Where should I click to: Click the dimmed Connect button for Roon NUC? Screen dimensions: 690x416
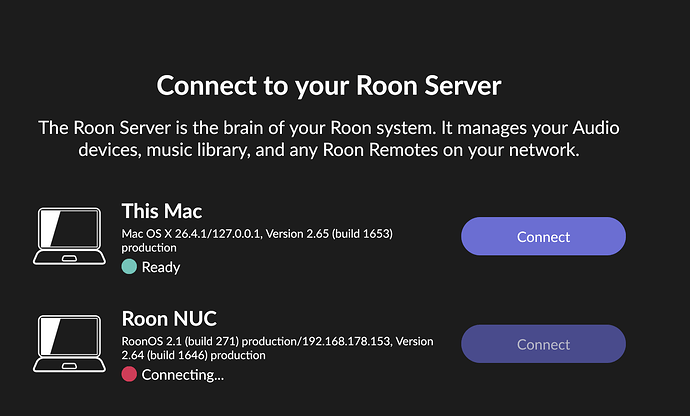[x=543, y=344]
